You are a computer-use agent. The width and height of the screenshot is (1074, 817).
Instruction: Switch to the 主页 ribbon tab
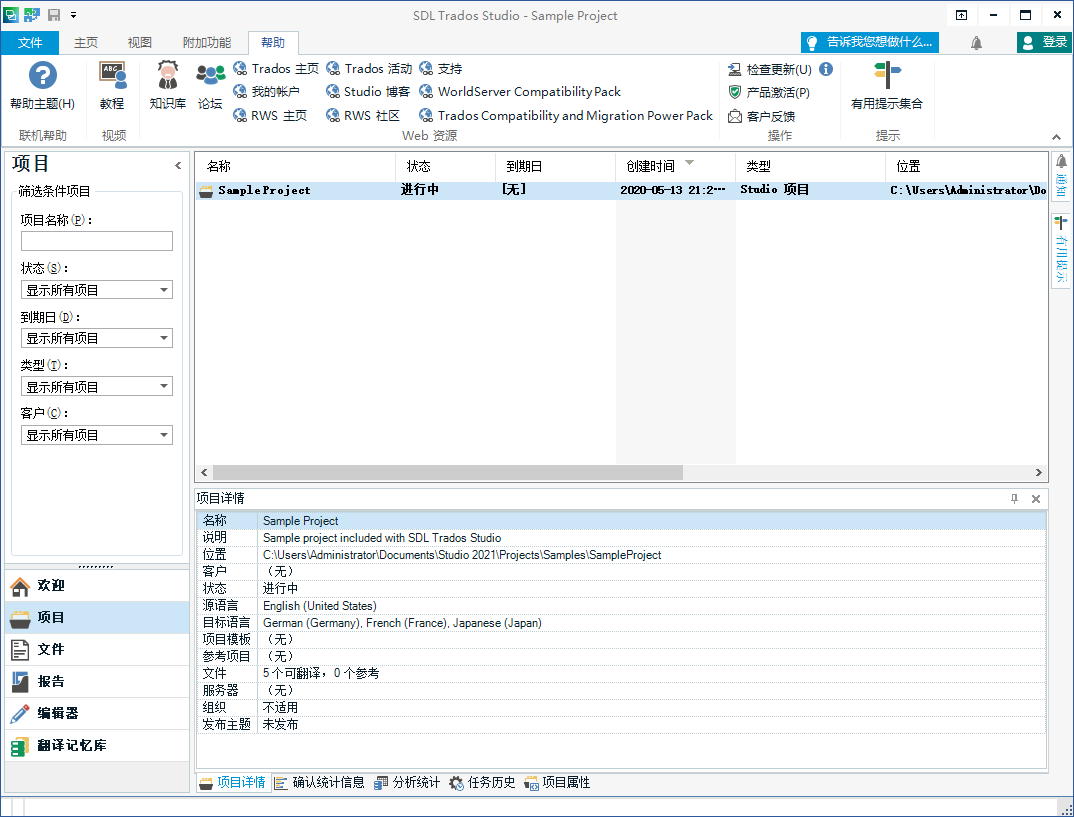pyautogui.click(x=86, y=42)
